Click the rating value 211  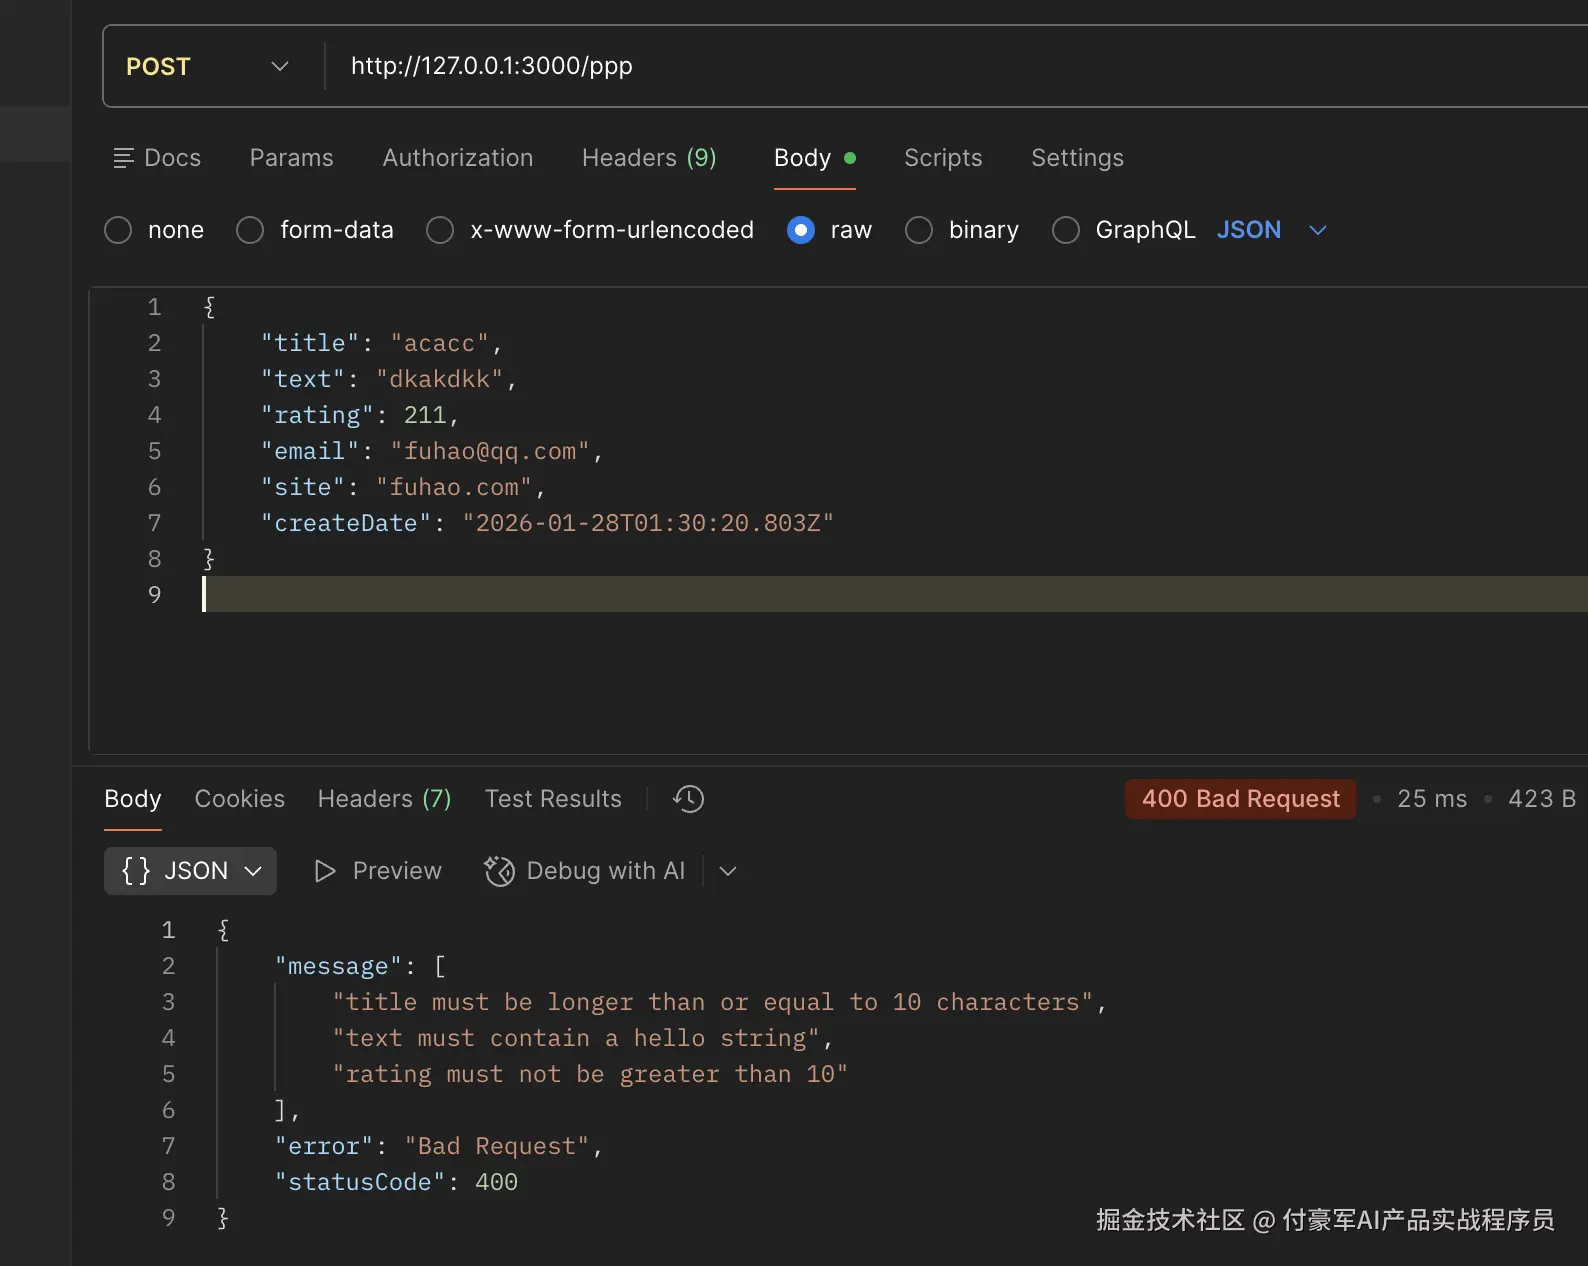[x=425, y=415]
